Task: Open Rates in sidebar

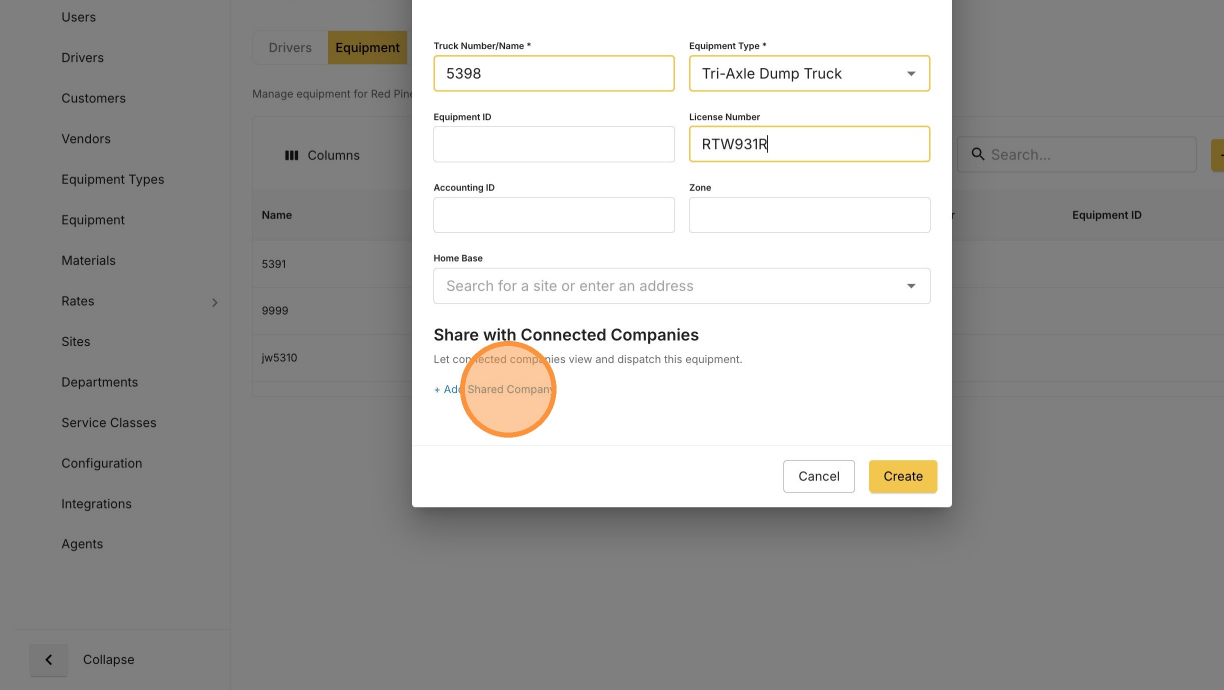Action: [x=78, y=301]
